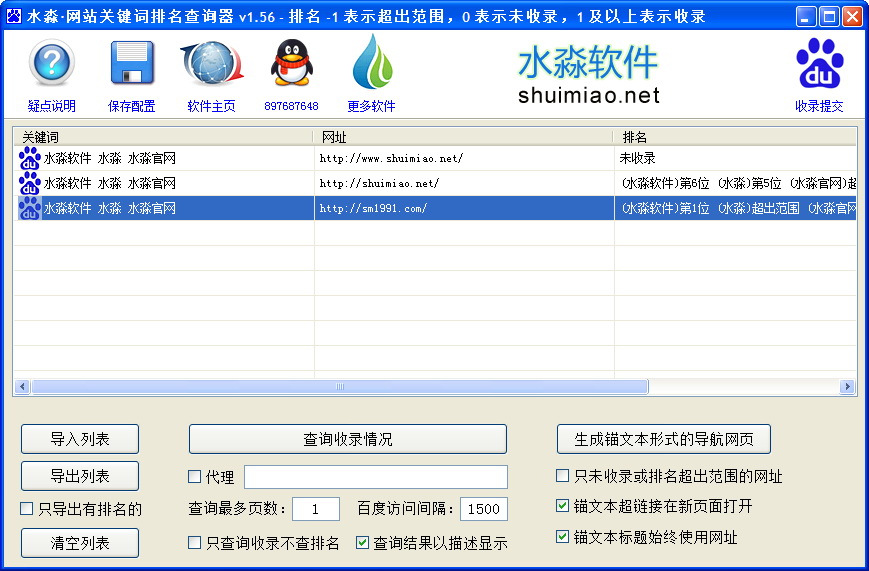869x571 pixels.
Task: Close the 水淼 window
Action: [852, 17]
